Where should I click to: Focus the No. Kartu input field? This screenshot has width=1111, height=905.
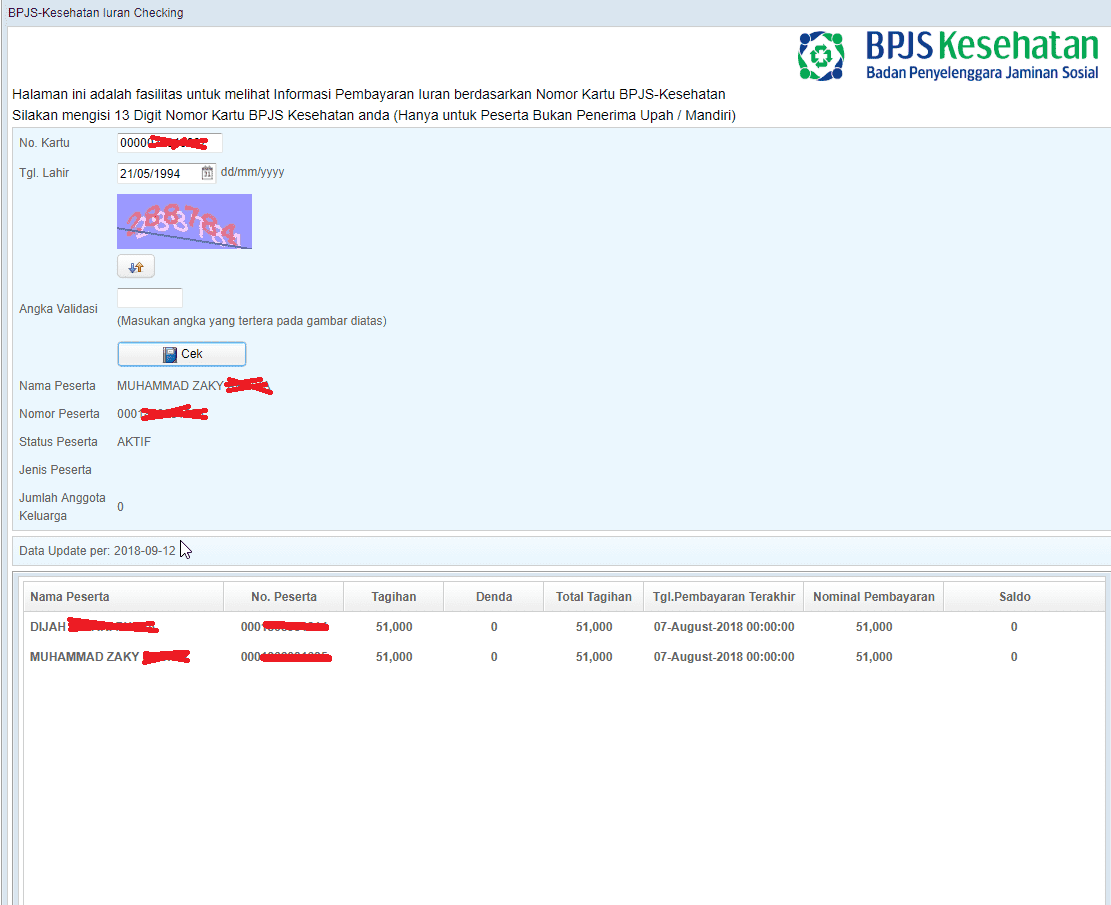[169, 142]
